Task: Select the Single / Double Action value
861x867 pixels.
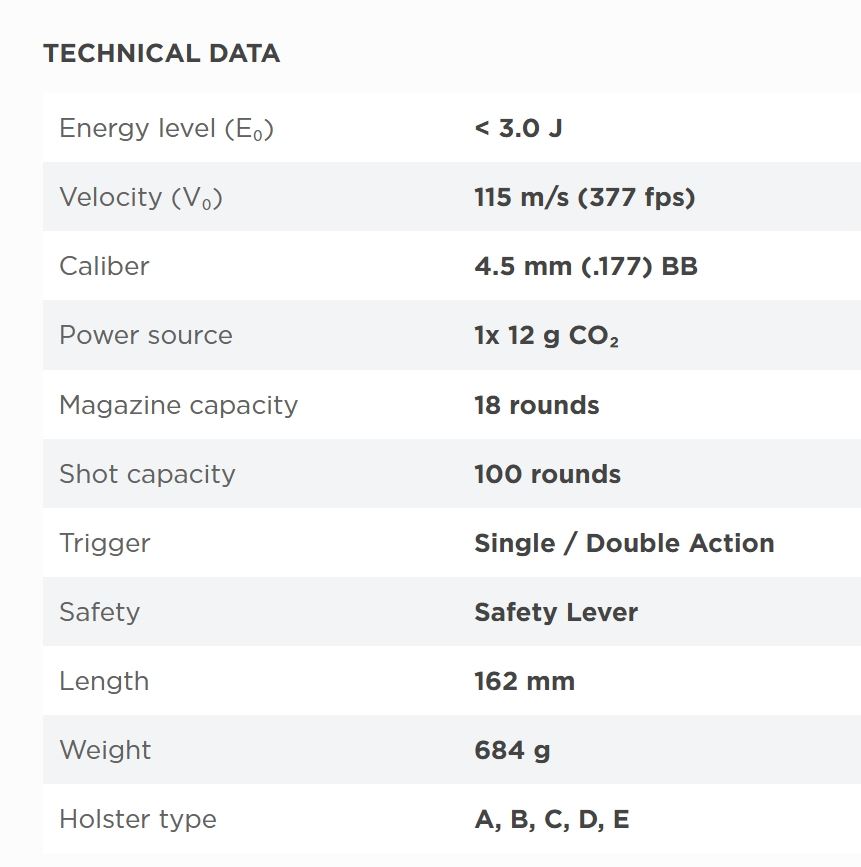Action: pyautogui.click(x=624, y=543)
